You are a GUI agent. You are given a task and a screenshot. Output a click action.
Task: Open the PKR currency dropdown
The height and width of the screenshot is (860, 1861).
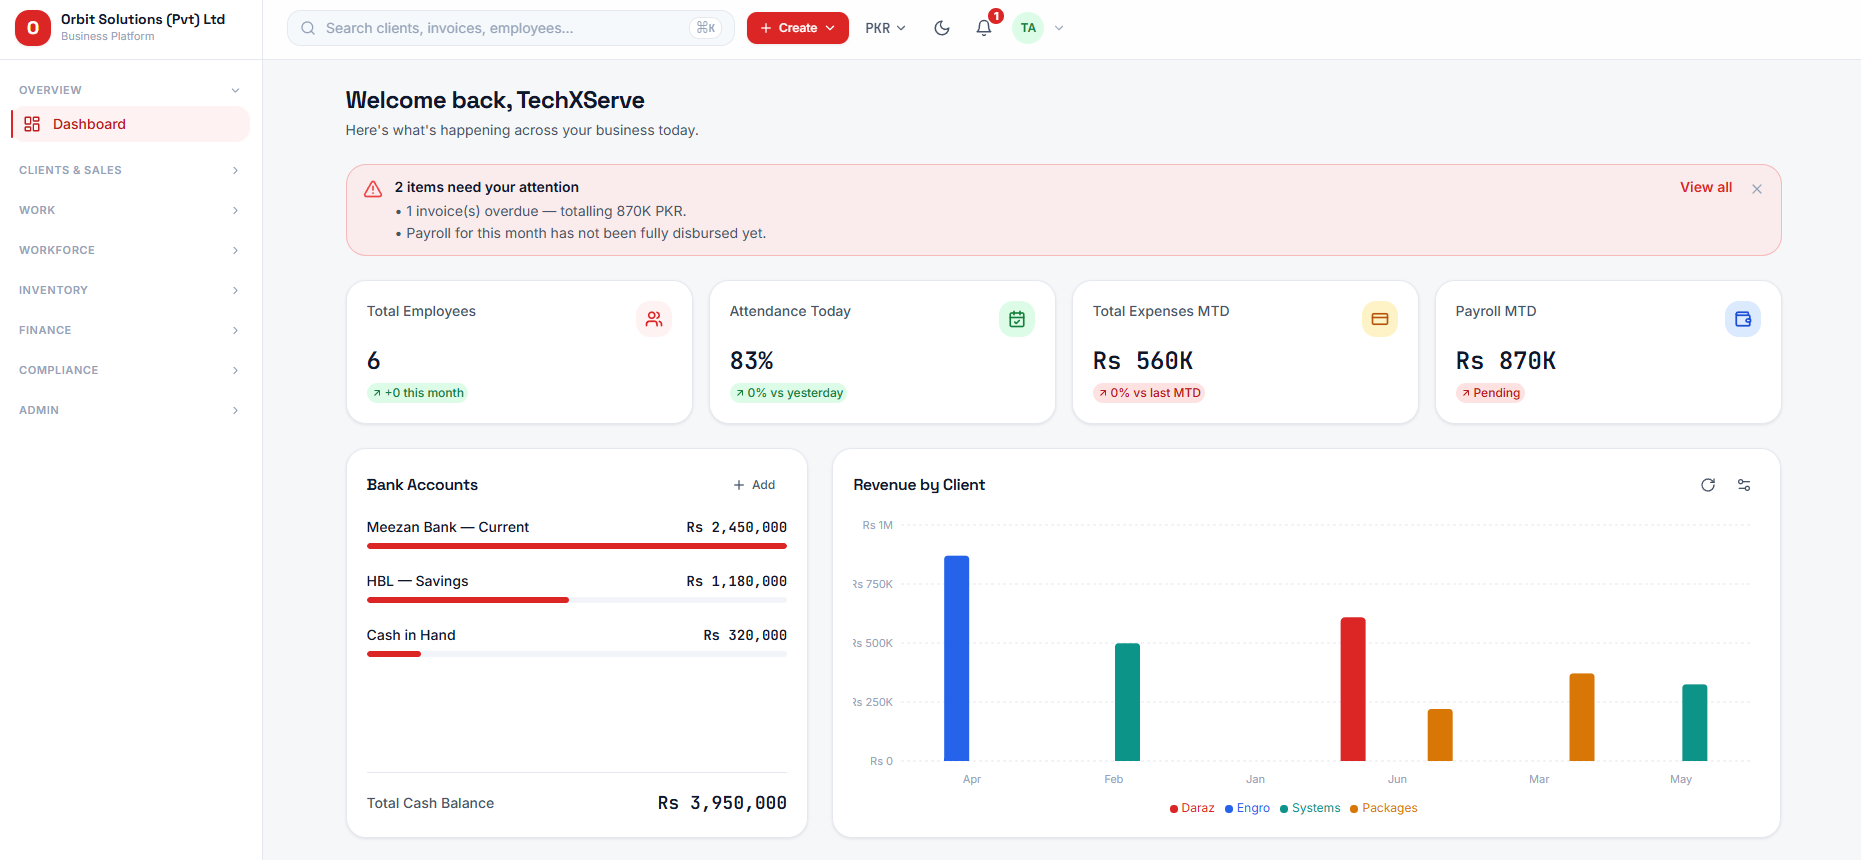click(x=885, y=28)
